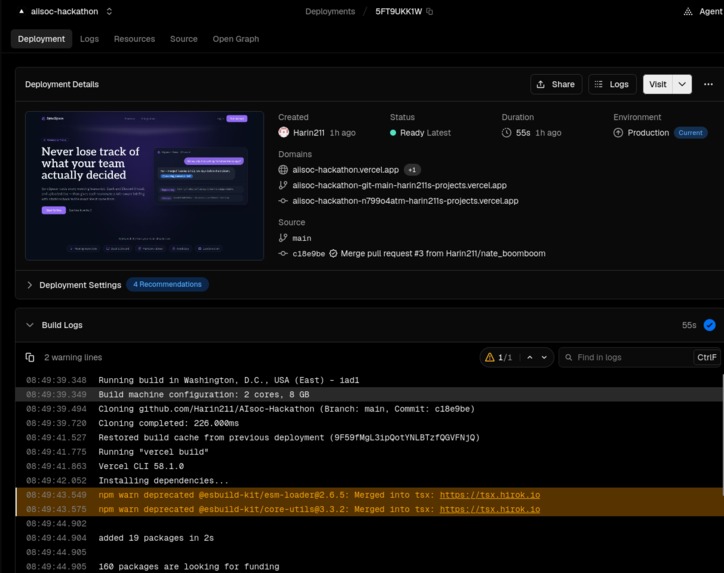724x573 pixels.
Task: Open Merge pull request #3 commit message
Action: [443, 253]
